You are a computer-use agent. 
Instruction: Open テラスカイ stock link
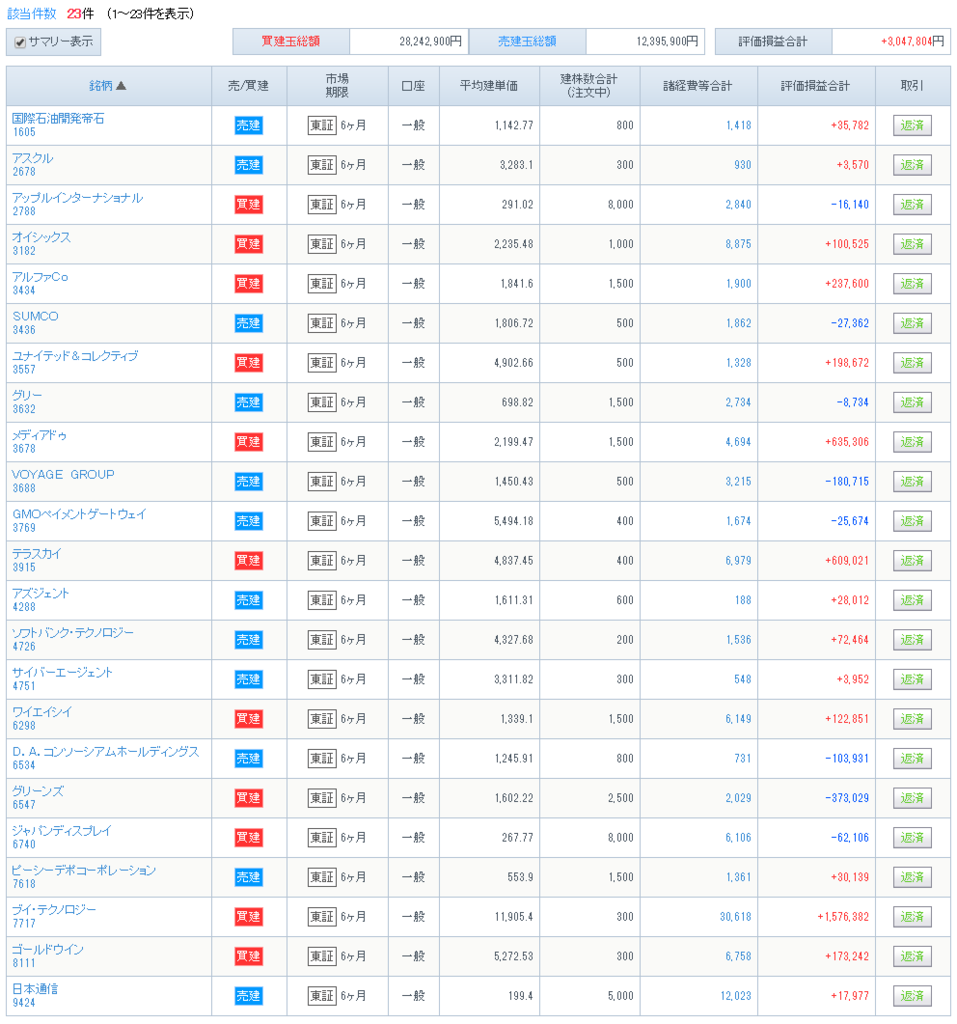[37, 553]
